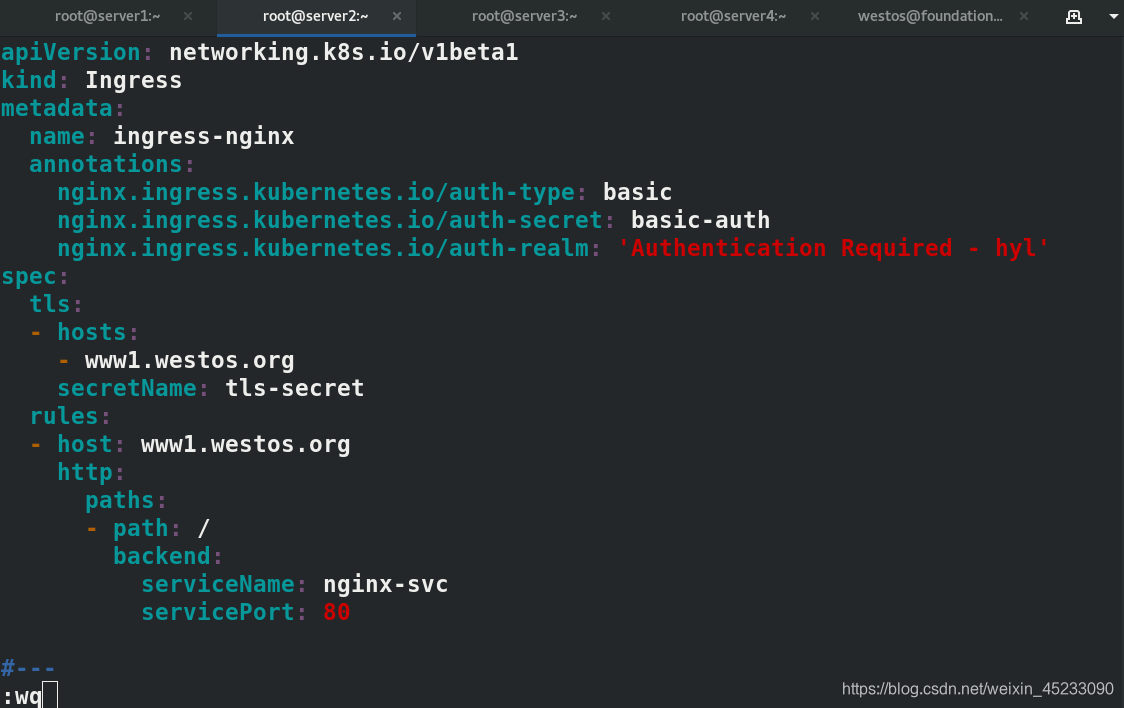Close the root@server3 tab
1124x708 pixels.
tap(606, 16)
